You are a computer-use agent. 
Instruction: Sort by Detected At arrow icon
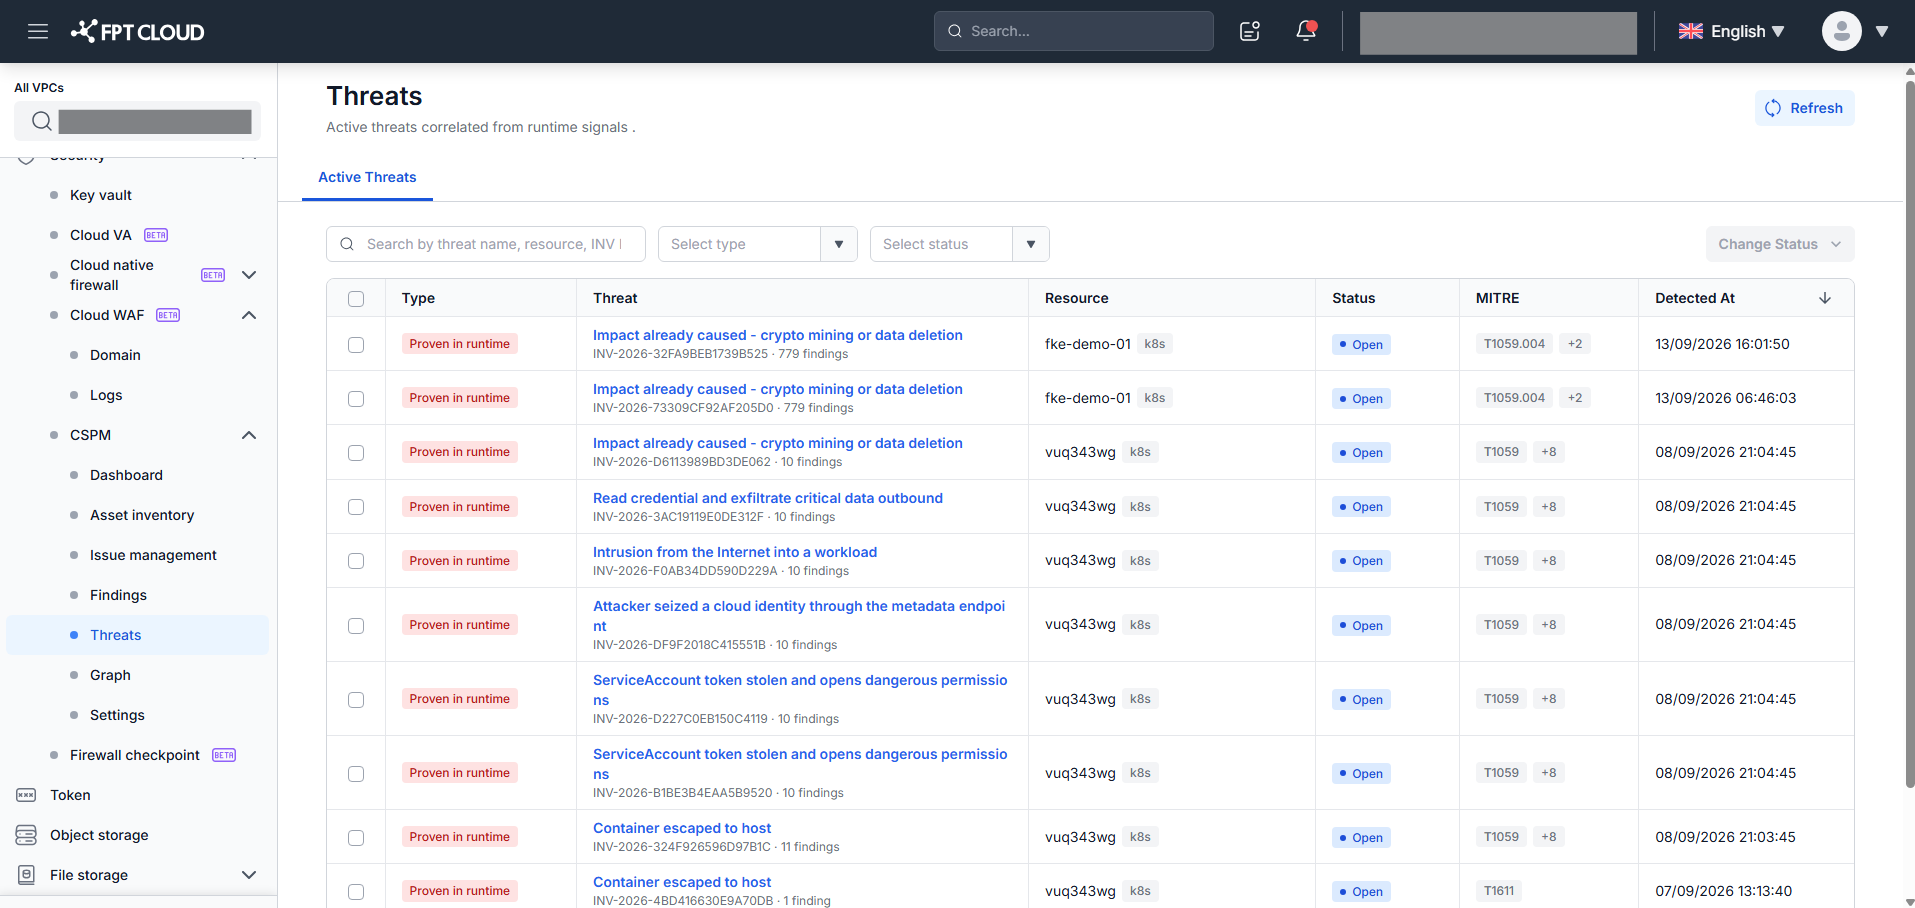pyautogui.click(x=1825, y=298)
